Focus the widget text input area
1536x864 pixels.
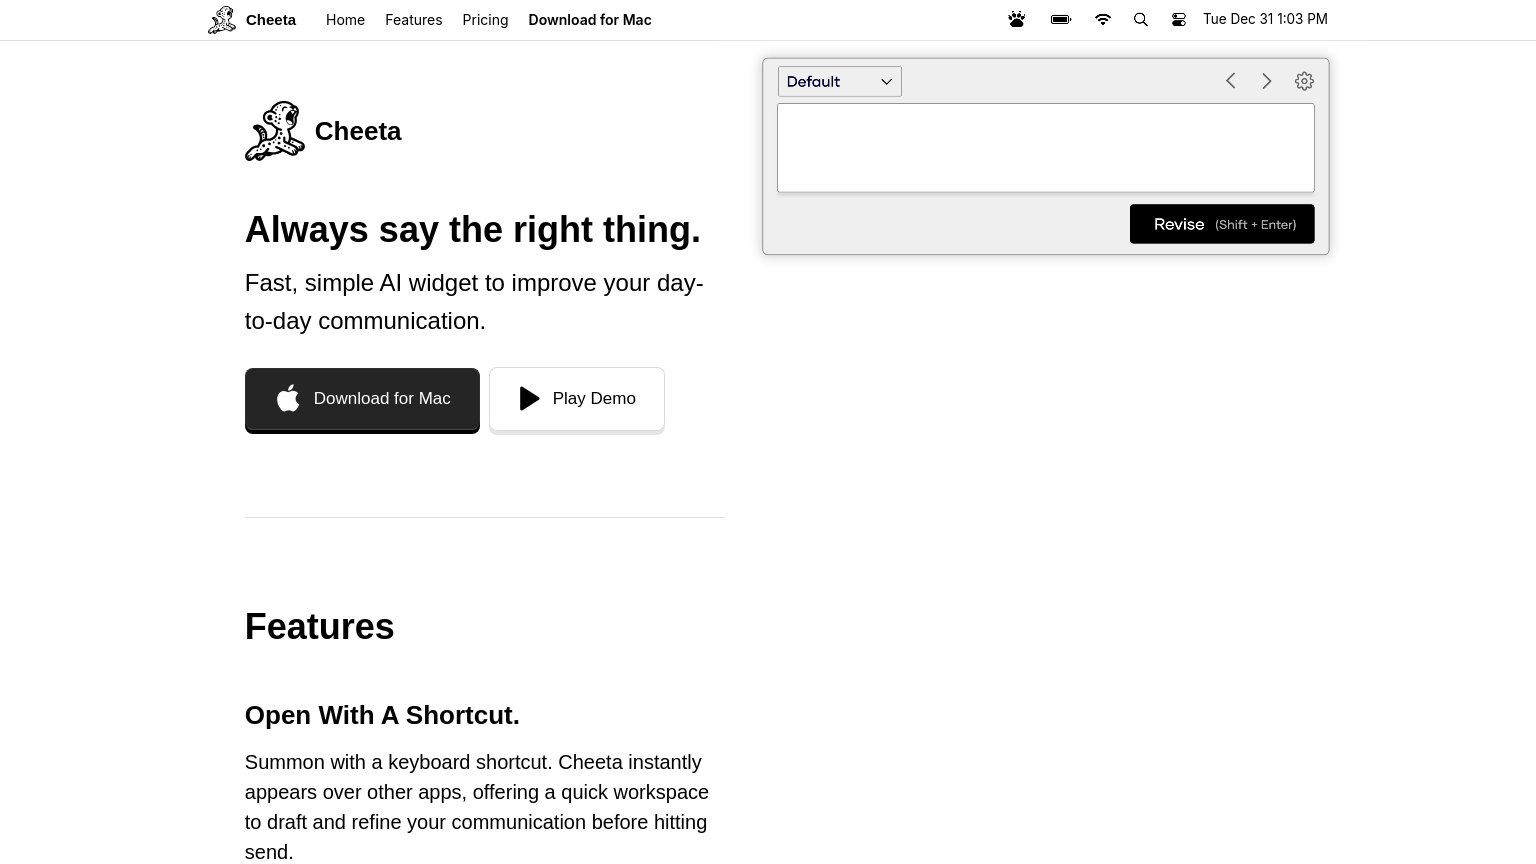coord(1045,148)
